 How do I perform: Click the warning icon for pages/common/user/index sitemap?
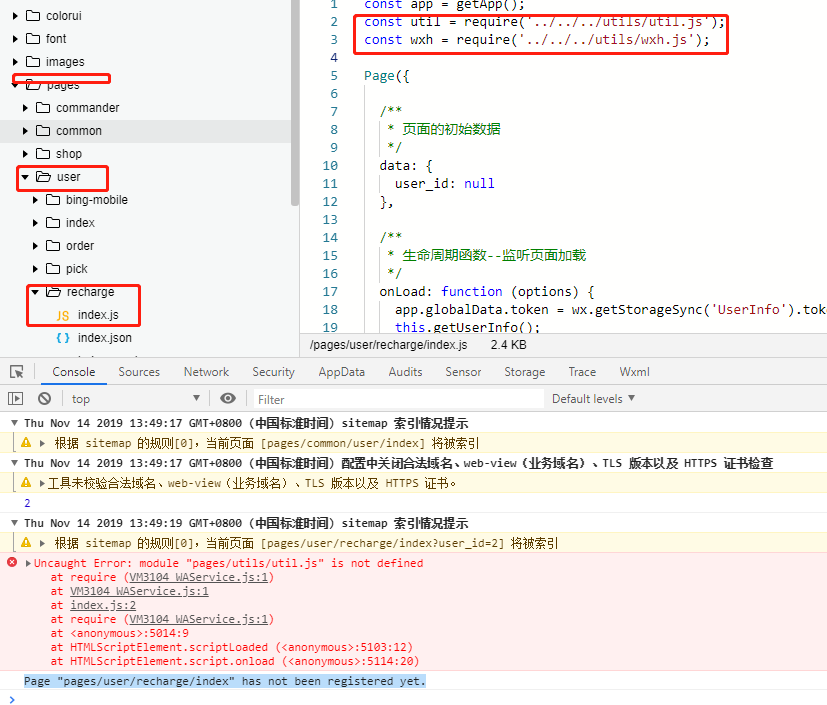[26, 442]
